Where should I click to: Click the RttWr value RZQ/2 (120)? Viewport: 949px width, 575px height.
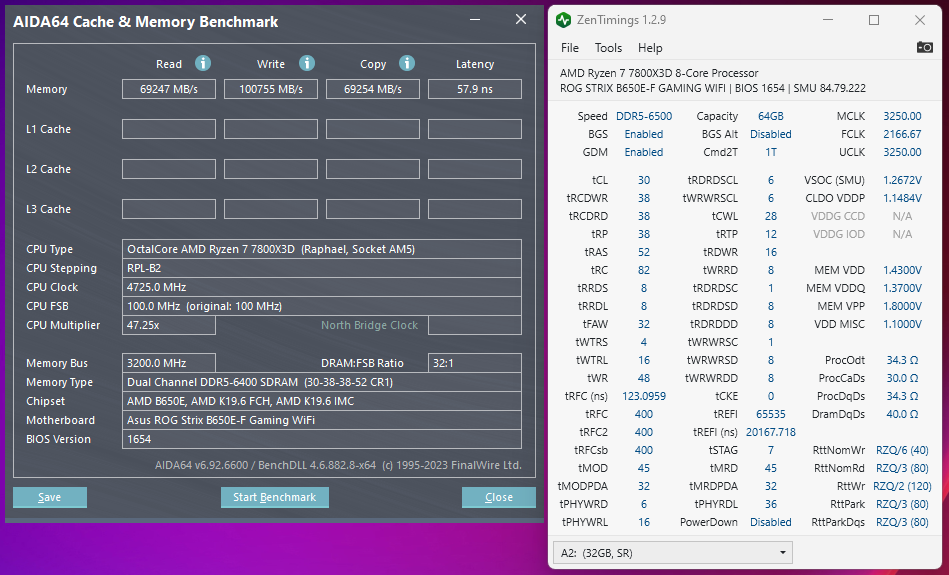click(902, 487)
